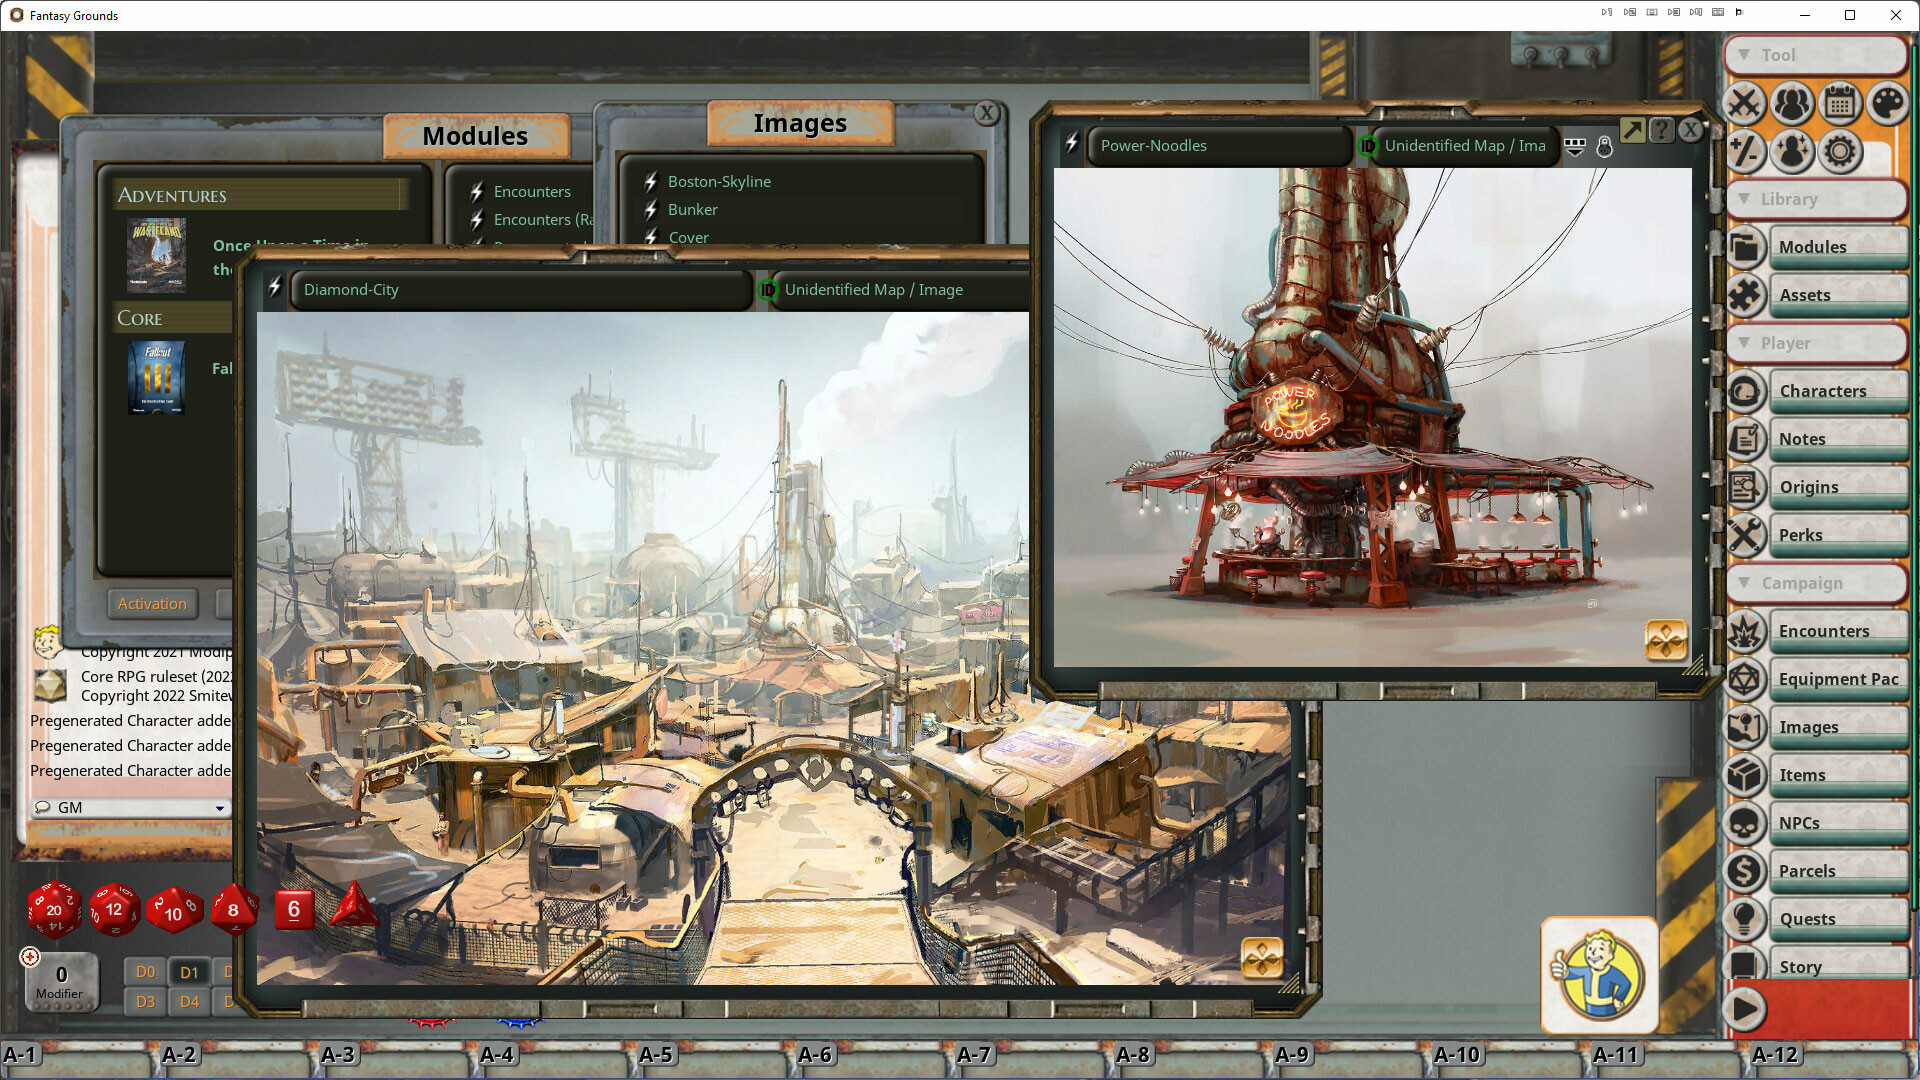
Task: Click the skull icon next to NPCs
Action: click(x=1745, y=822)
